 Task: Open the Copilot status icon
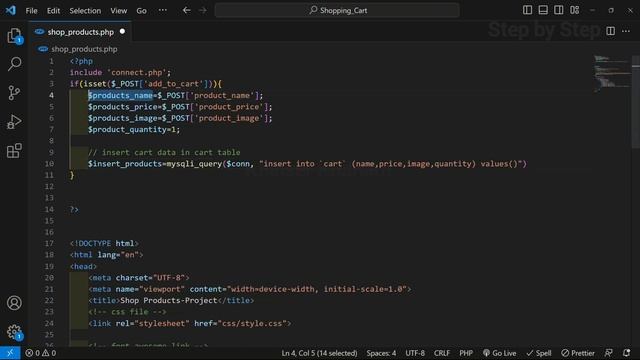coord(609,353)
